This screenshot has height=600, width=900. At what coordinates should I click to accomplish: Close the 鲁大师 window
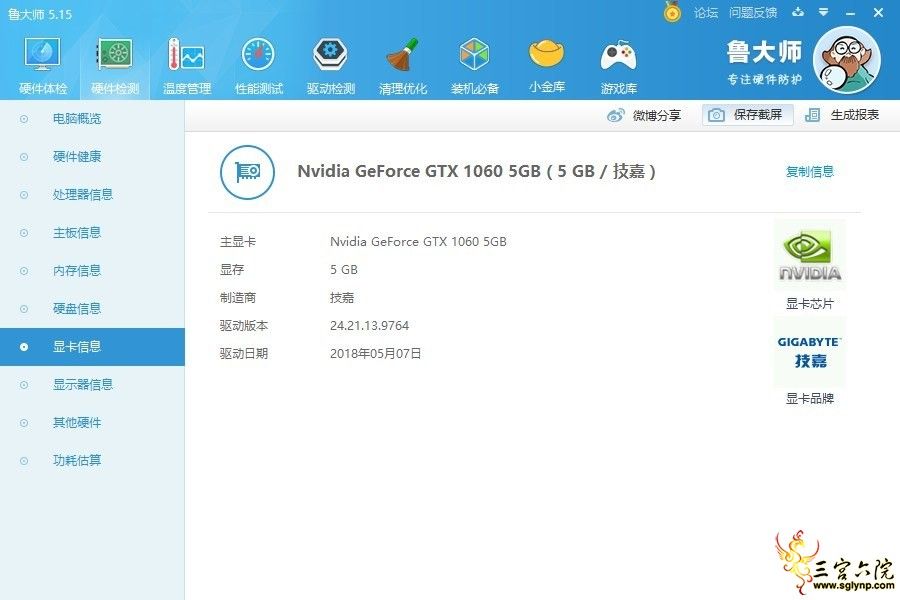[878, 13]
